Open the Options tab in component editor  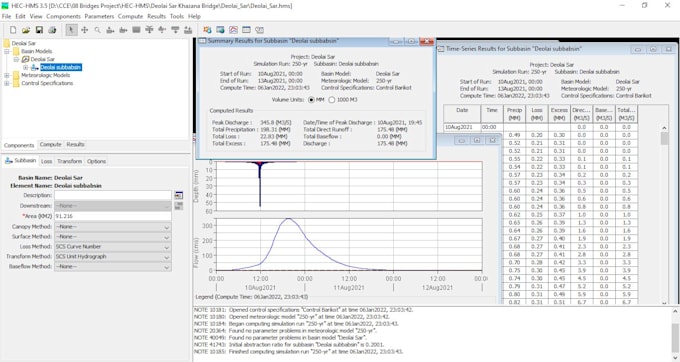pyautogui.click(x=96, y=161)
